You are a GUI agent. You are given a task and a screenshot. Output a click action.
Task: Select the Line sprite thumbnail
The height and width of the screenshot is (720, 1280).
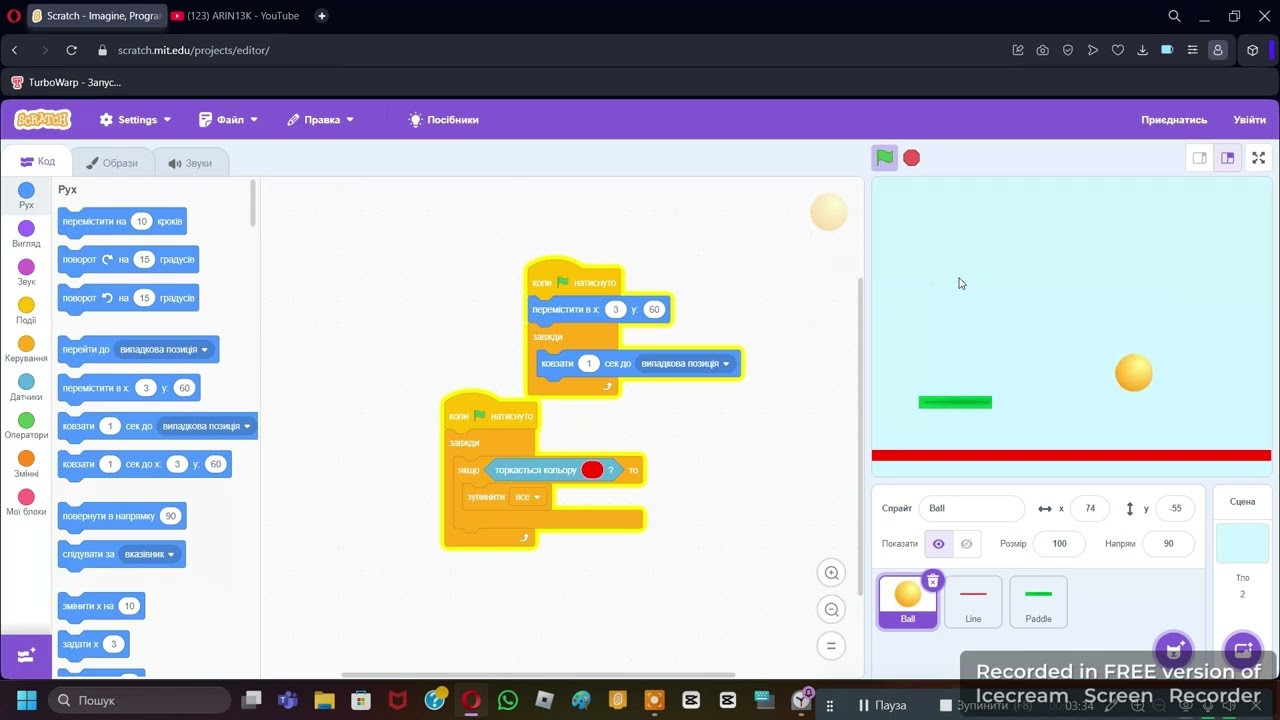pyautogui.click(x=973, y=602)
